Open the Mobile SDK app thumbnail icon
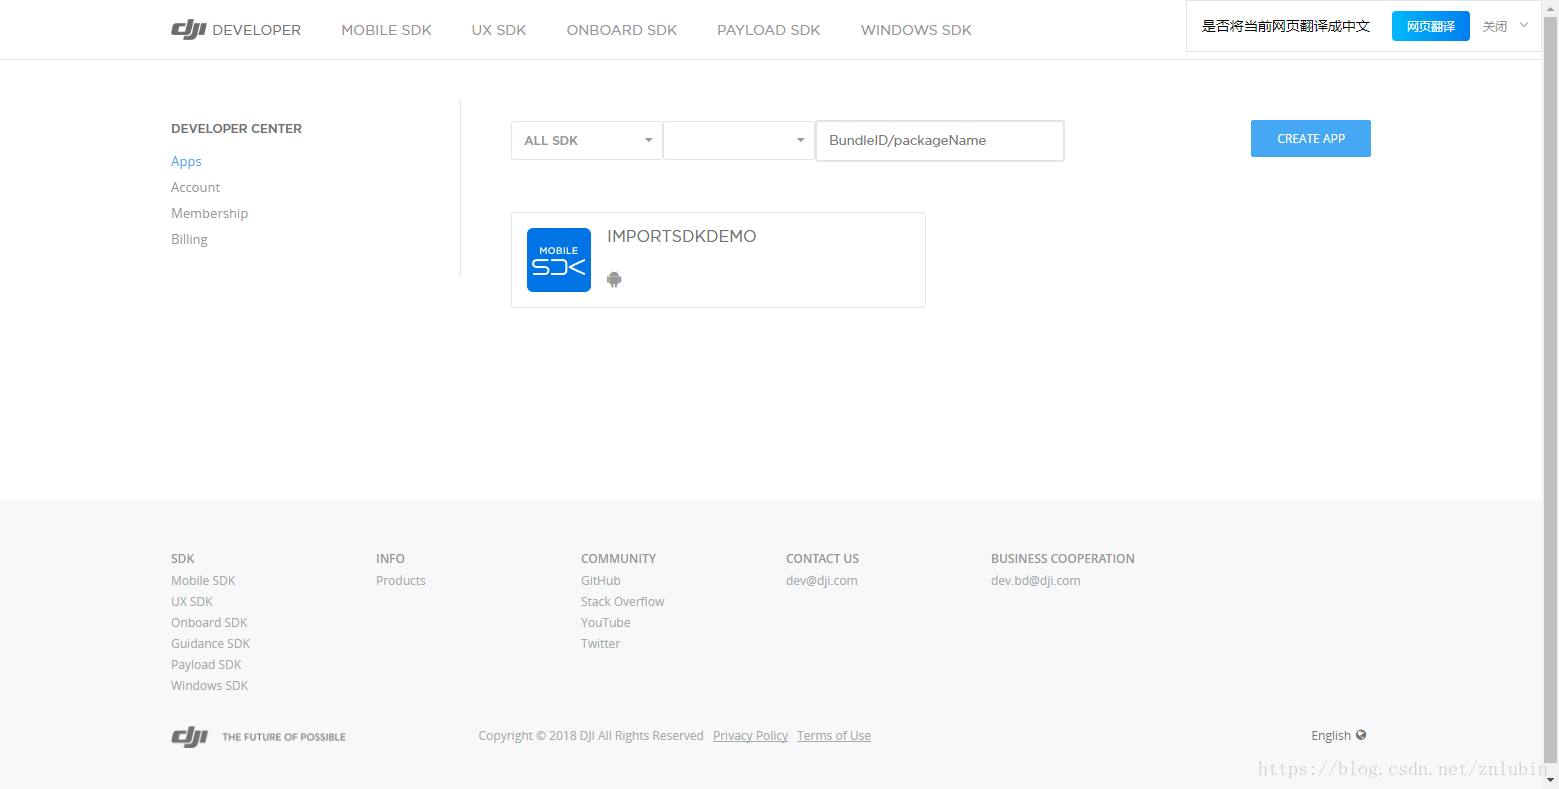Image resolution: width=1559 pixels, height=789 pixels. pyautogui.click(x=559, y=260)
